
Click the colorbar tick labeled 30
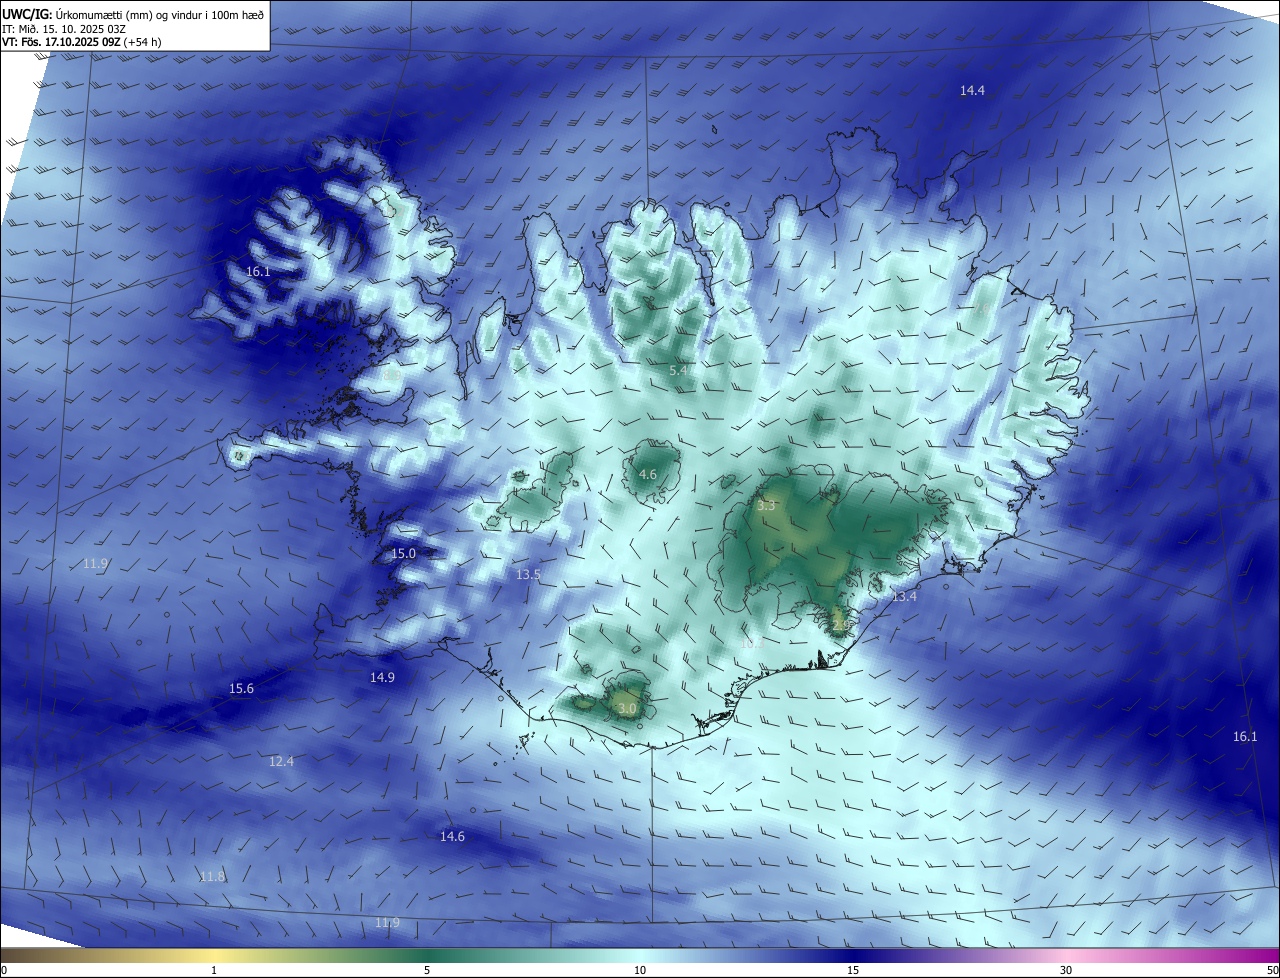(1066, 970)
